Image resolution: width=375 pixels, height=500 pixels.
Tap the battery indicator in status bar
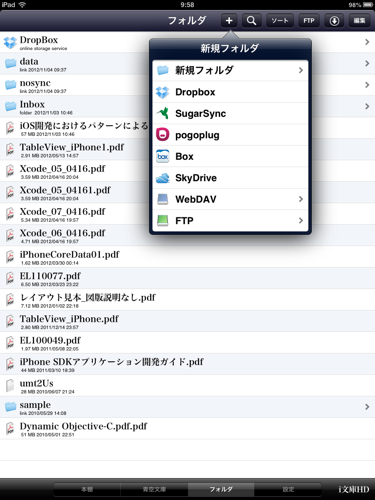pos(368,5)
